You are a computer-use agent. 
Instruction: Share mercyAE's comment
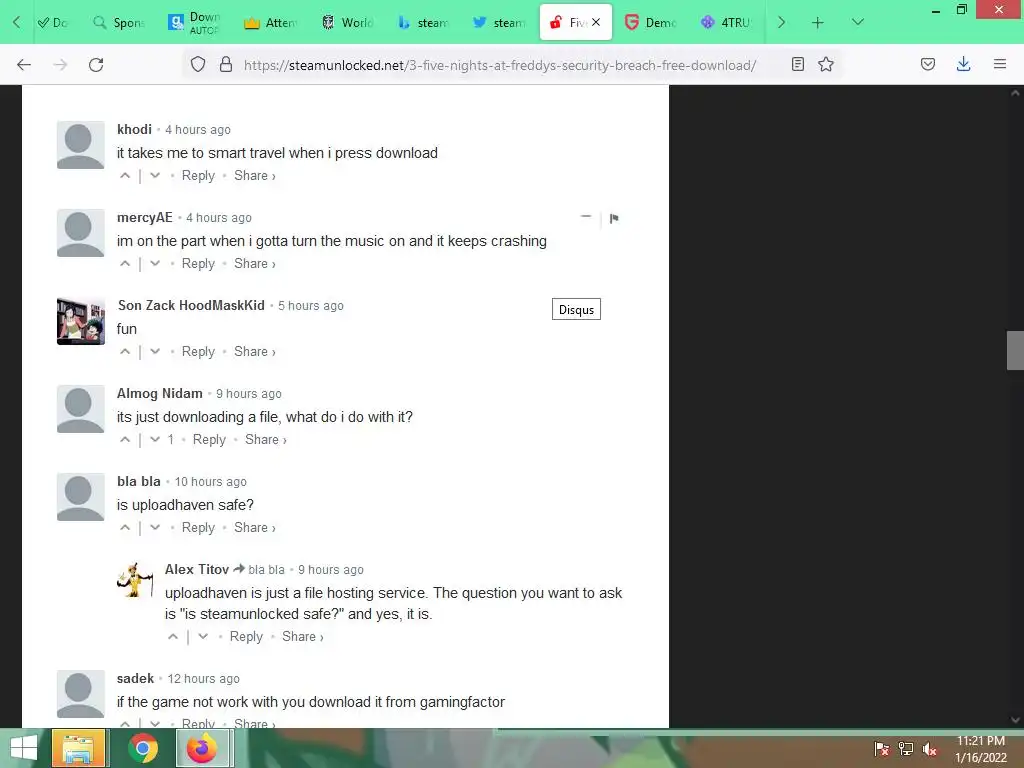(255, 264)
